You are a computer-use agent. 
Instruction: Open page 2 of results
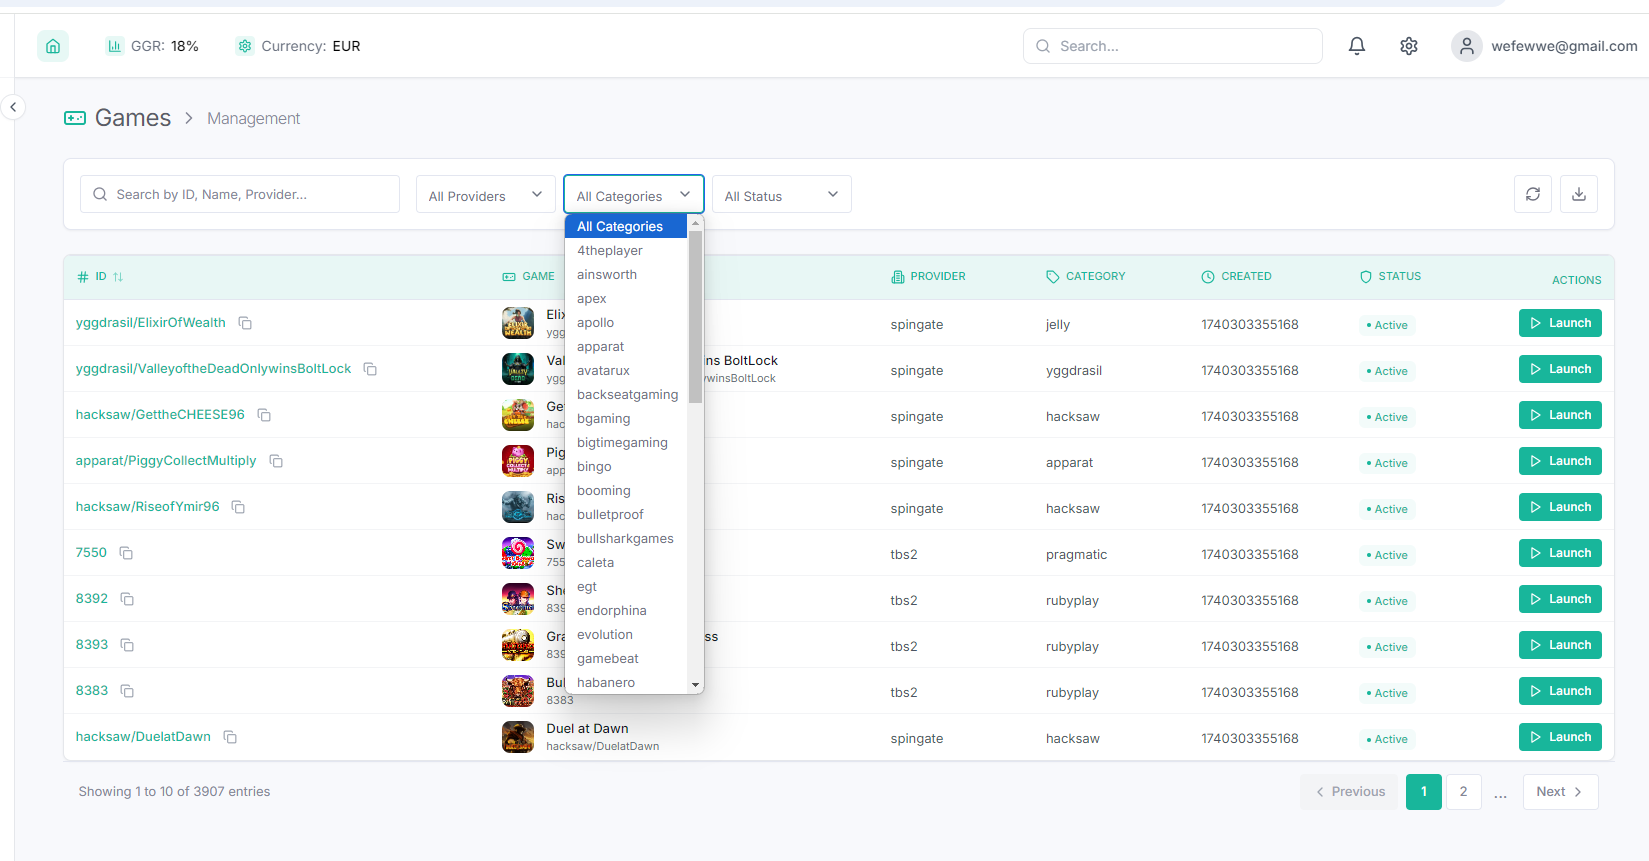pos(1463,792)
